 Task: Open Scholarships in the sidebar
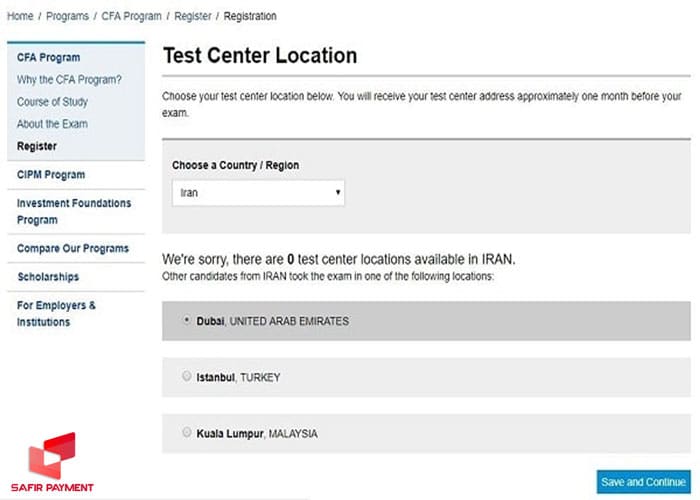(x=48, y=276)
